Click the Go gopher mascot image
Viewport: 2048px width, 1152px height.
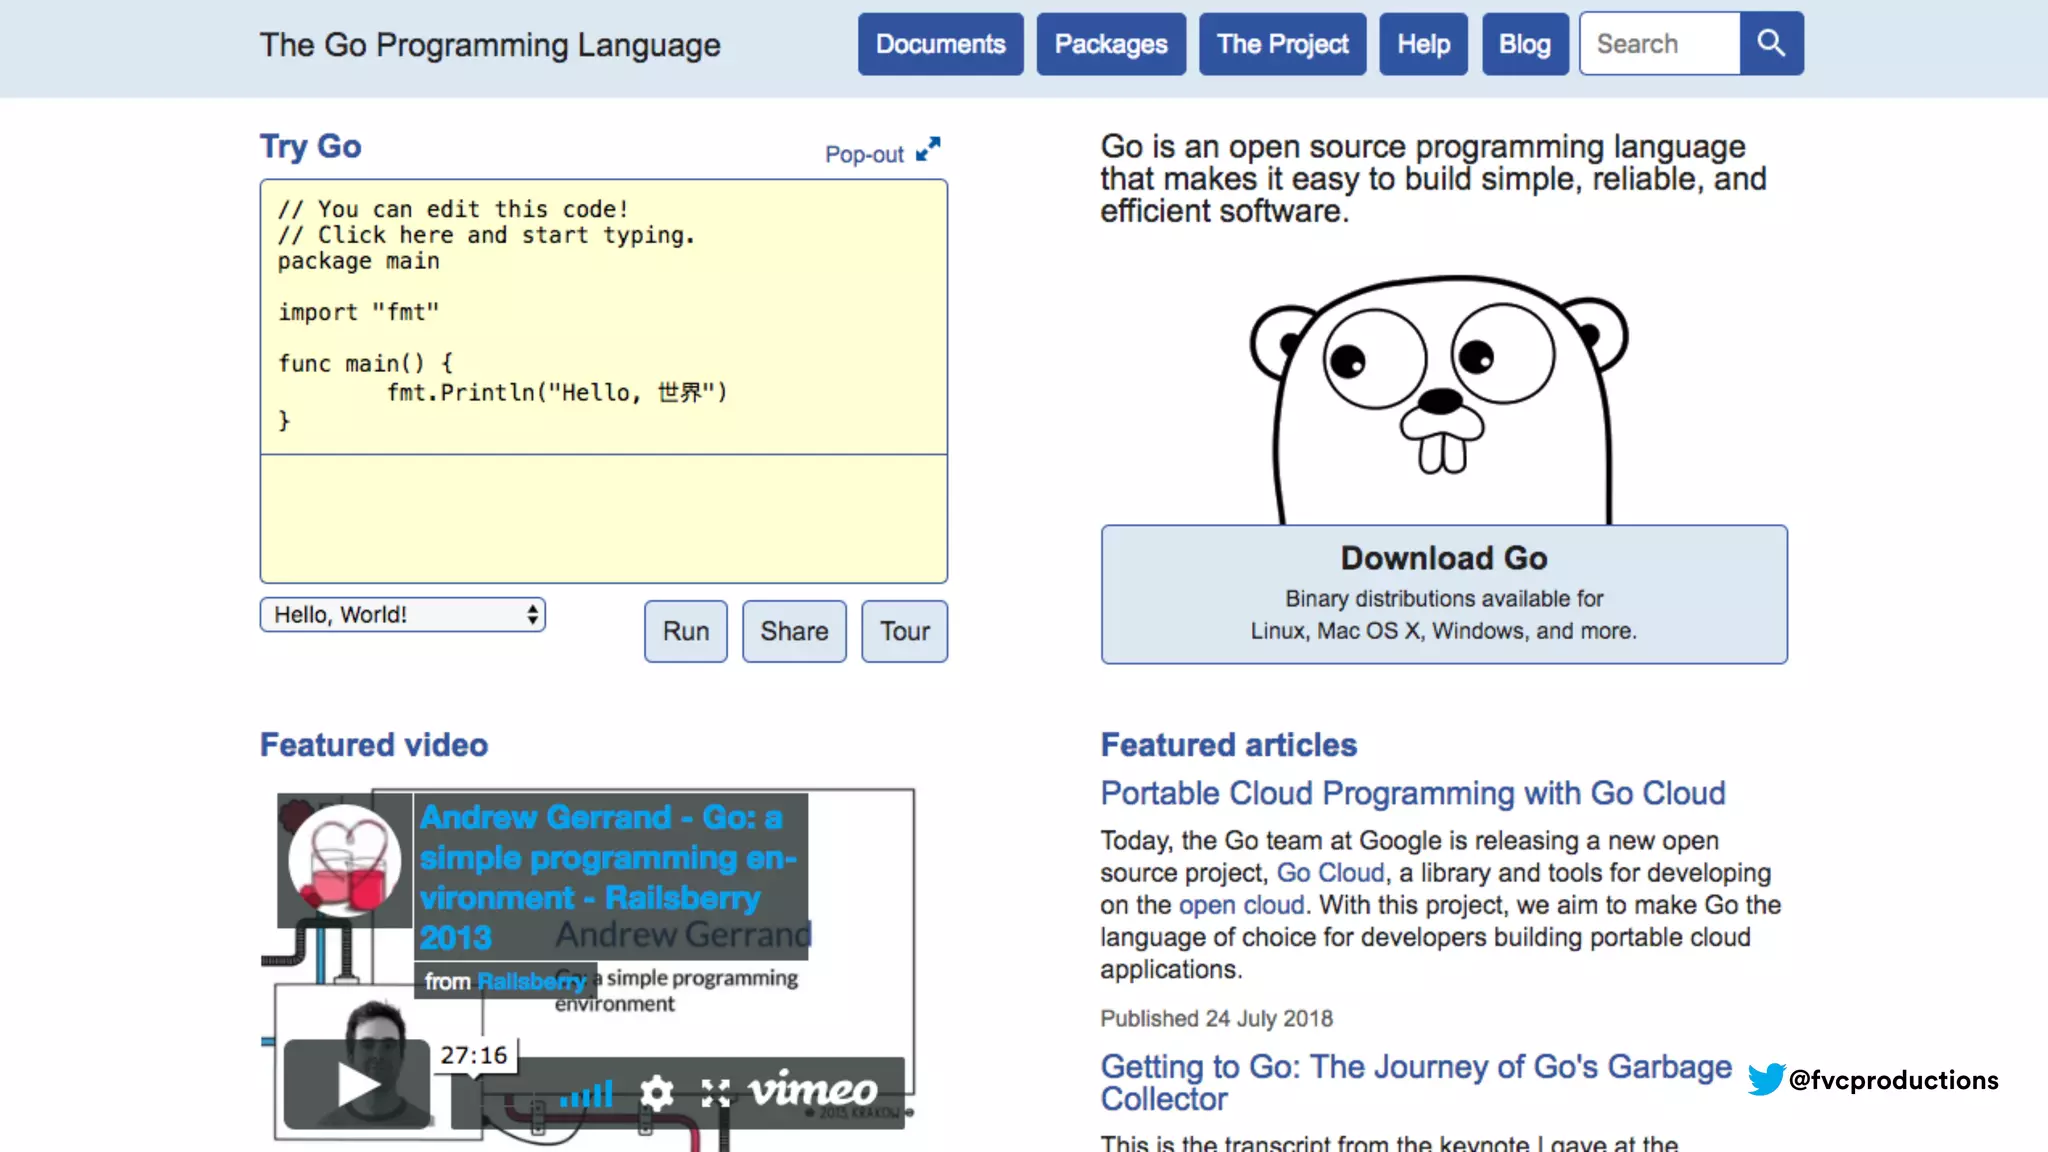click(1441, 400)
